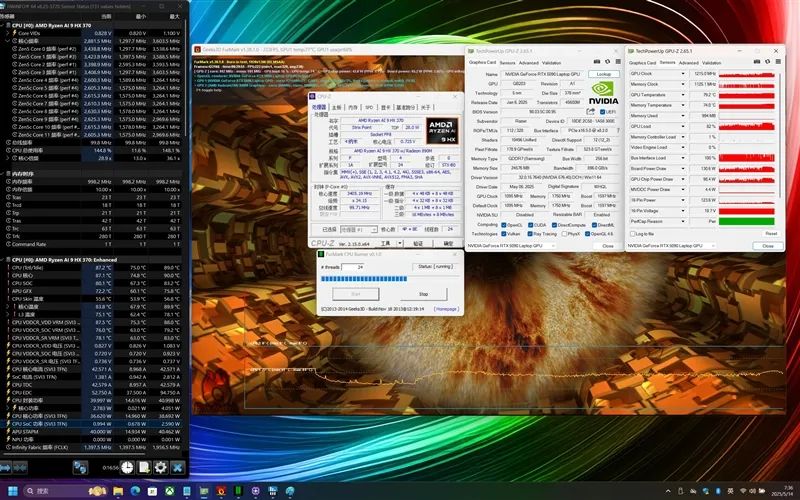
Task: Click the NVIDIA logo in GPU-Z
Action: pyautogui.click(x=604, y=93)
